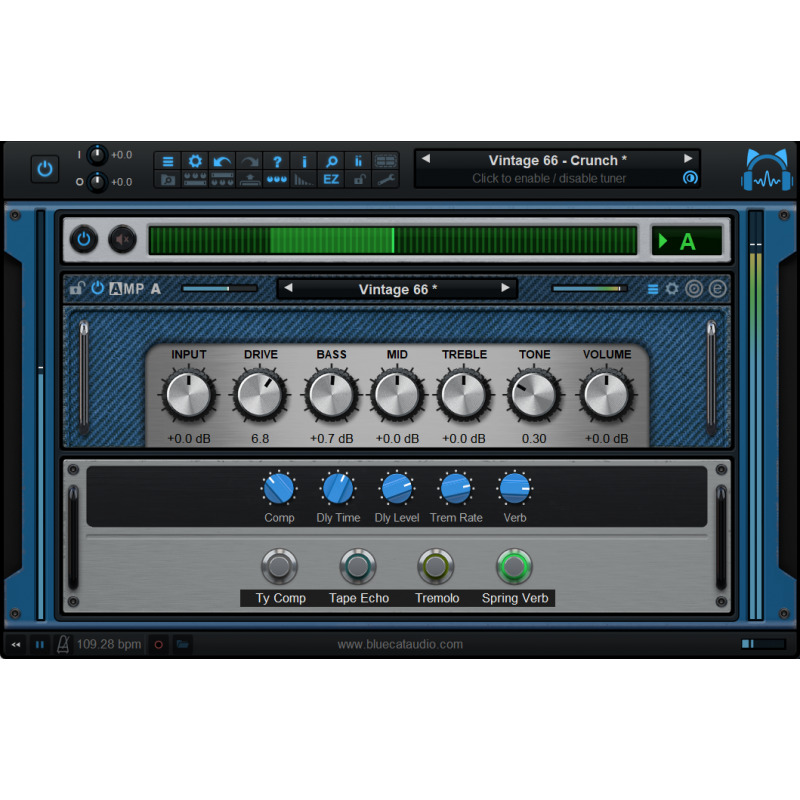The width and height of the screenshot is (800, 800).
Task: Select the wrench tools icon
Action: click(385, 182)
